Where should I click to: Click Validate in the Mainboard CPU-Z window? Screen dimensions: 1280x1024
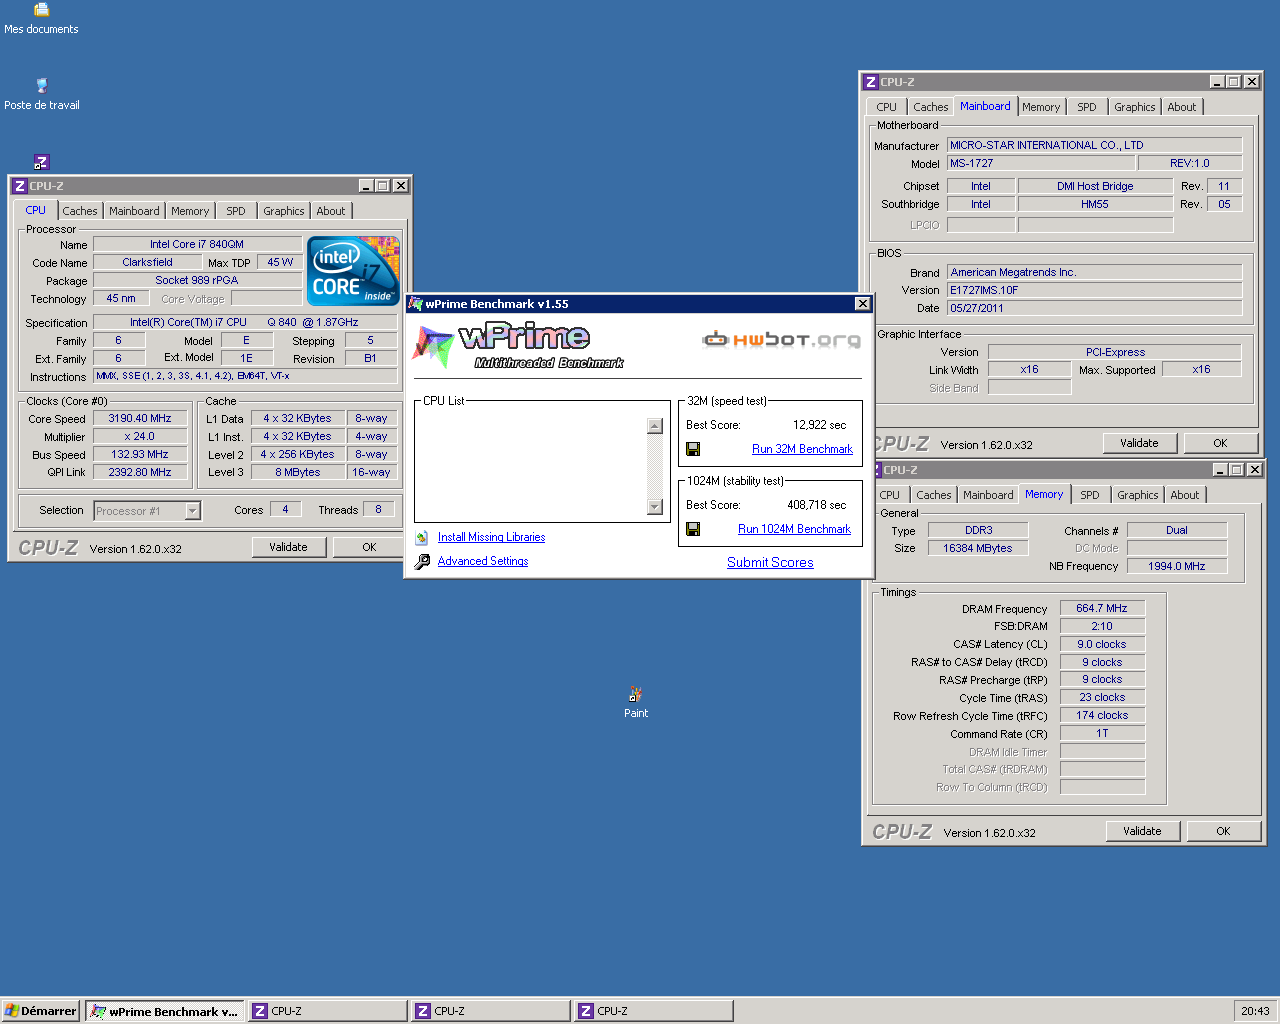pos(1139,443)
